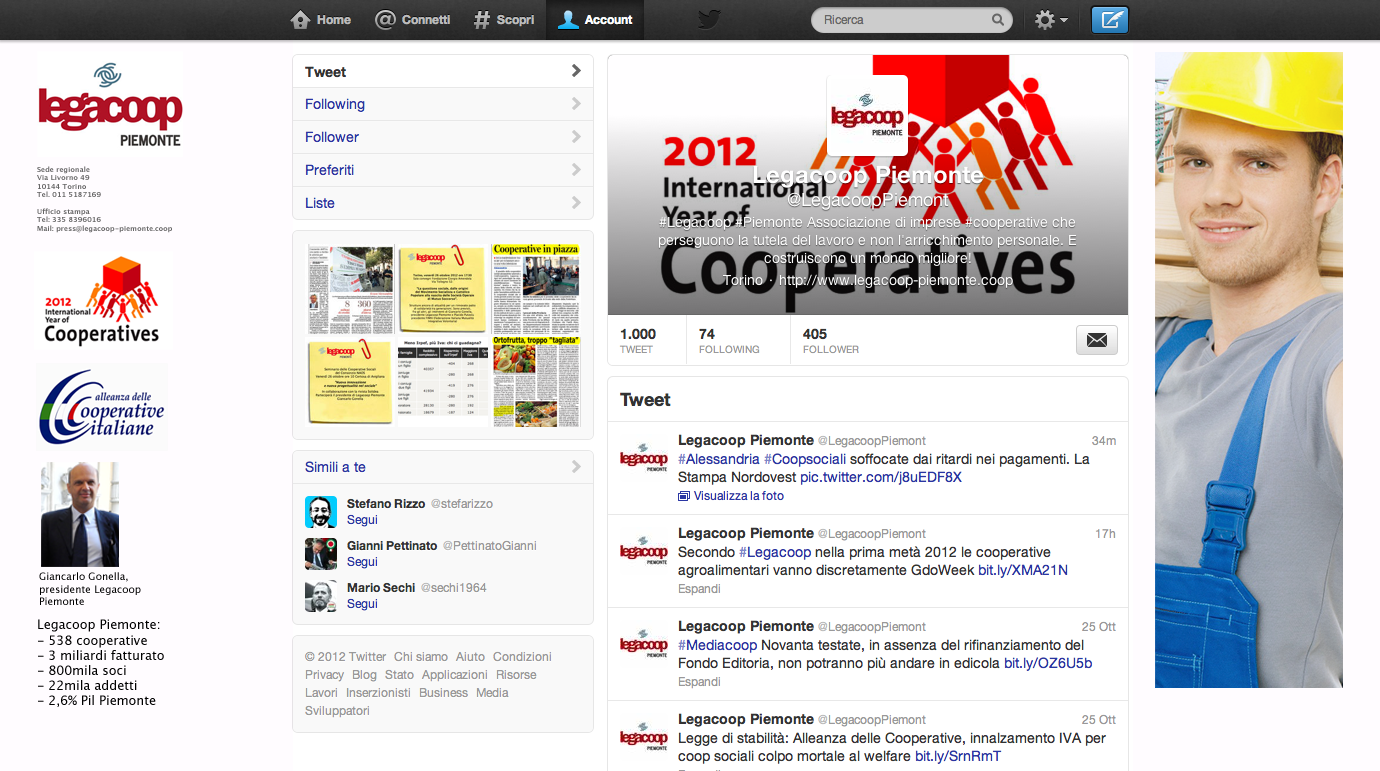The height and width of the screenshot is (771, 1380).
Task: Click the chevron next to Preferiti
Action: (x=576, y=170)
